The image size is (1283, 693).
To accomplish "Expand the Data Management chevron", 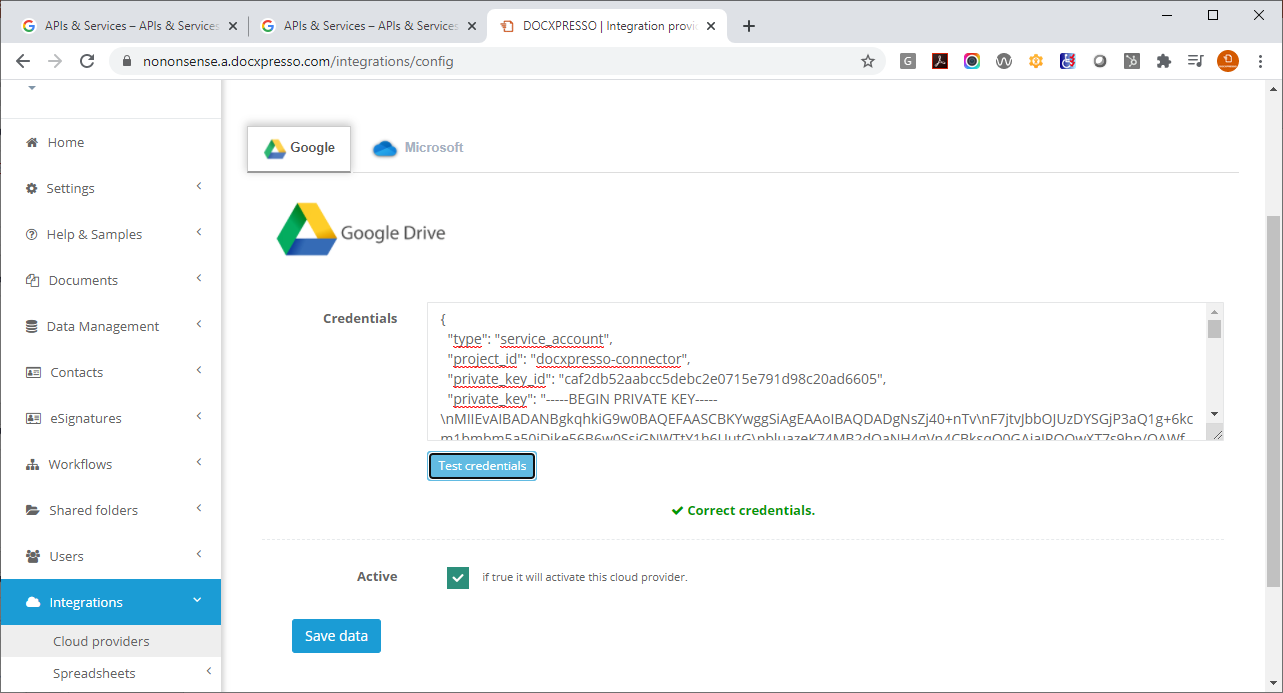I will pyautogui.click(x=199, y=324).
